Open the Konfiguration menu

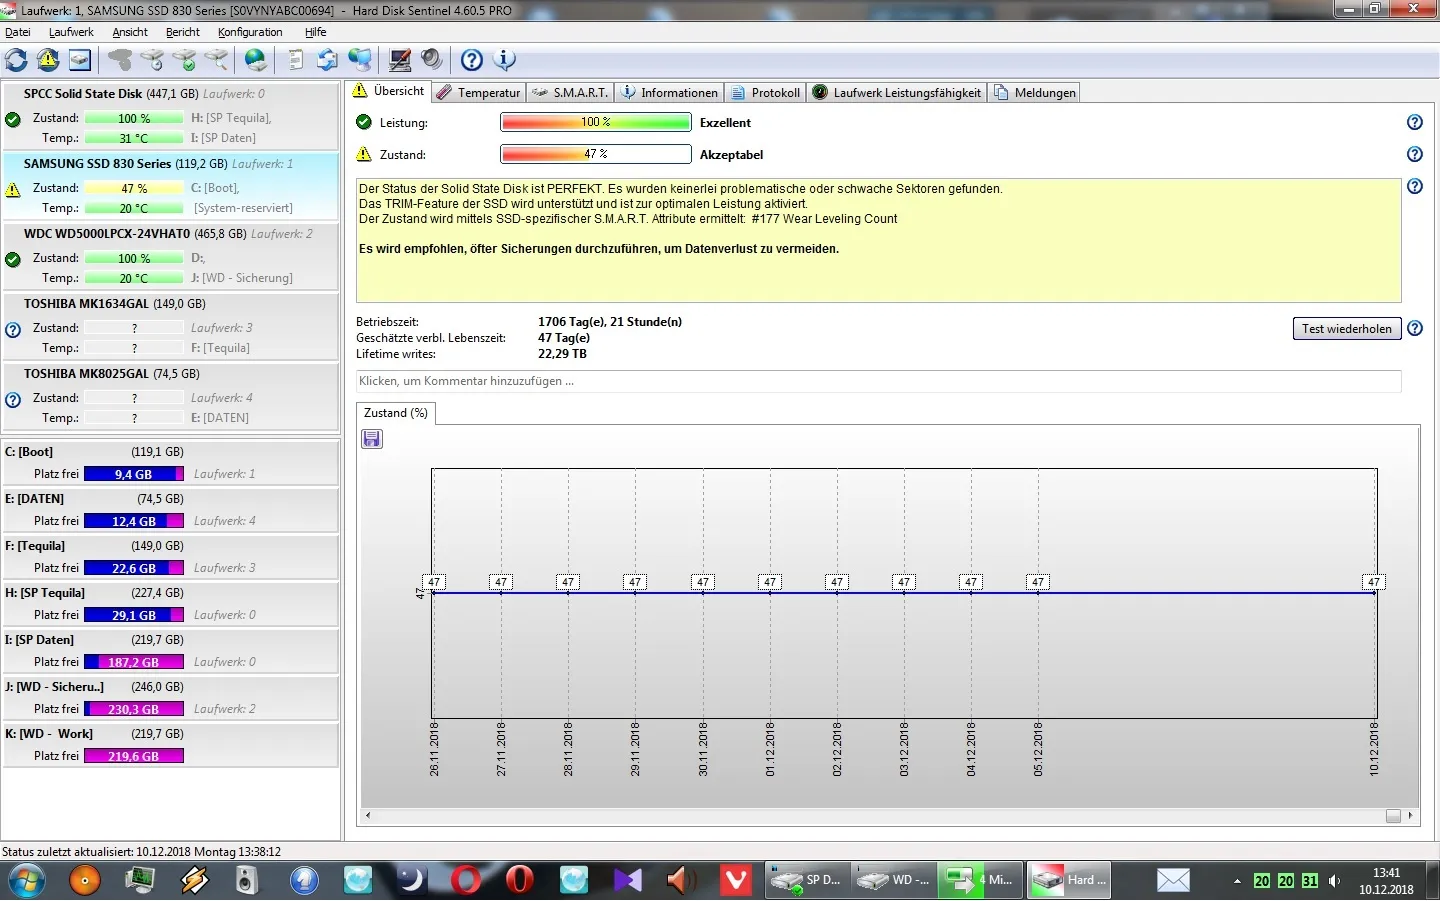[x=250, y=32]
